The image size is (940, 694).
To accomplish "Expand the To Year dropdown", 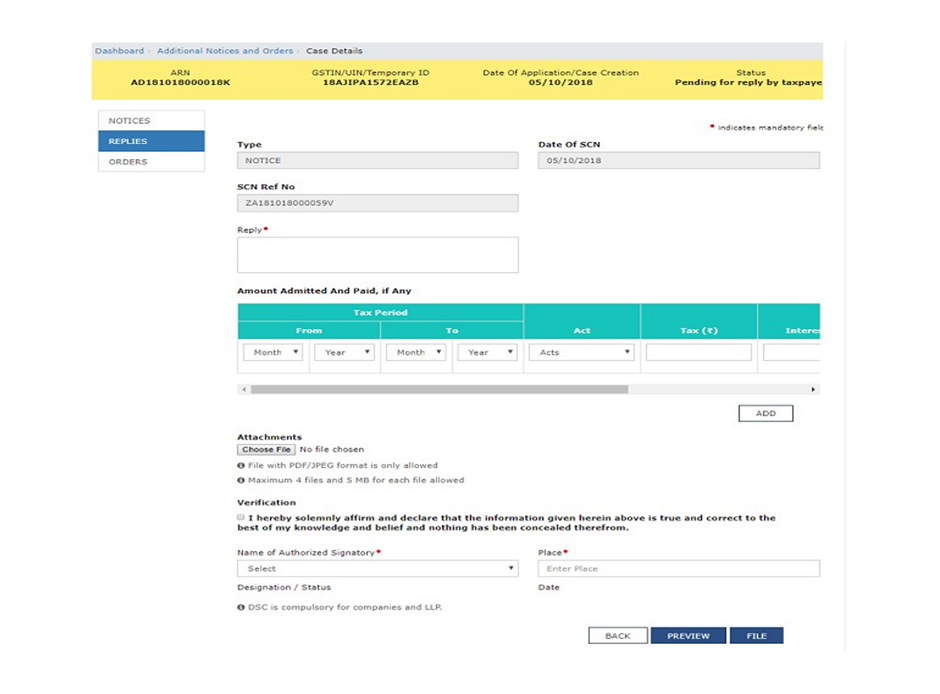I will [x=487, y=353].
